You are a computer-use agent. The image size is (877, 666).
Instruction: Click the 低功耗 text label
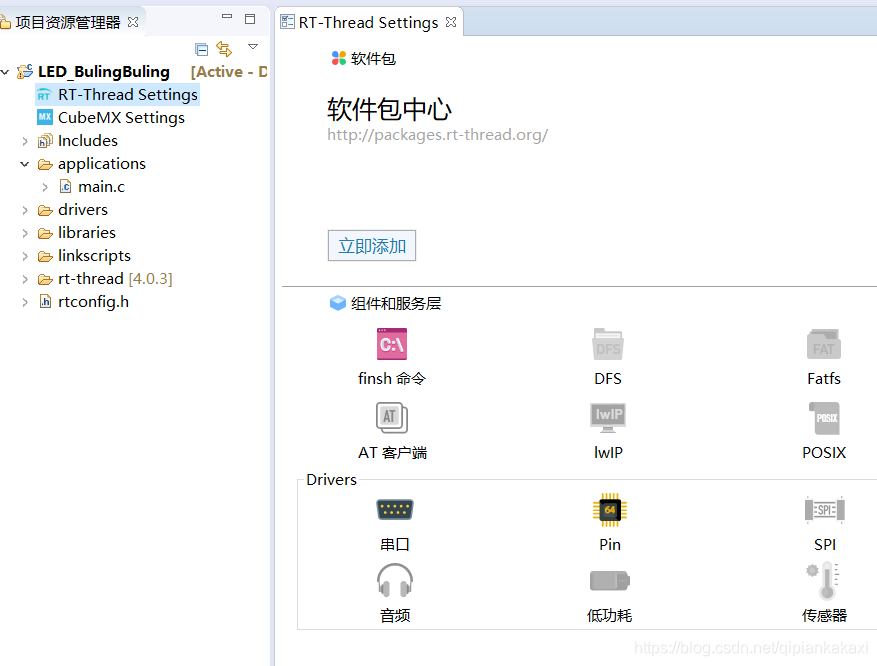click(610, 616)
